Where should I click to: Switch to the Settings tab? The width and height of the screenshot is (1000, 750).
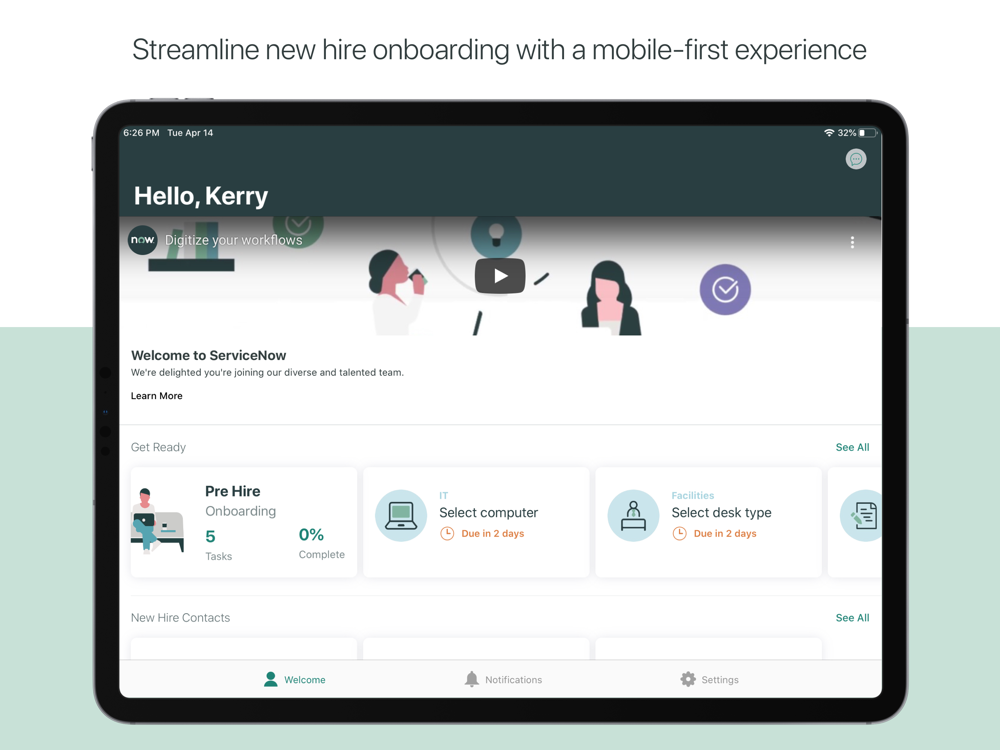(x=709, y=679)
